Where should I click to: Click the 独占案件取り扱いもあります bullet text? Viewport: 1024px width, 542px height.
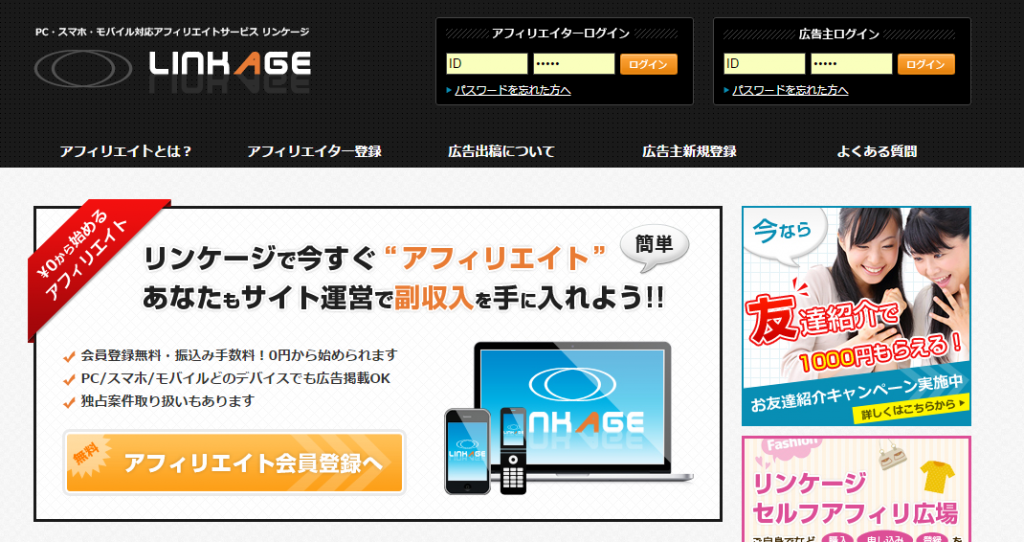tap(167, 401)
